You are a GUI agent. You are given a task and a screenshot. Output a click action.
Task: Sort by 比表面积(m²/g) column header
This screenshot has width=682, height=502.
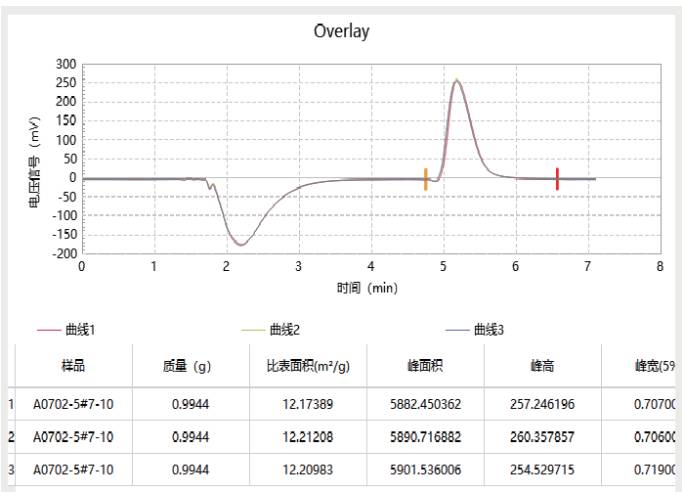pyautogui.click(x=308, y=366)
